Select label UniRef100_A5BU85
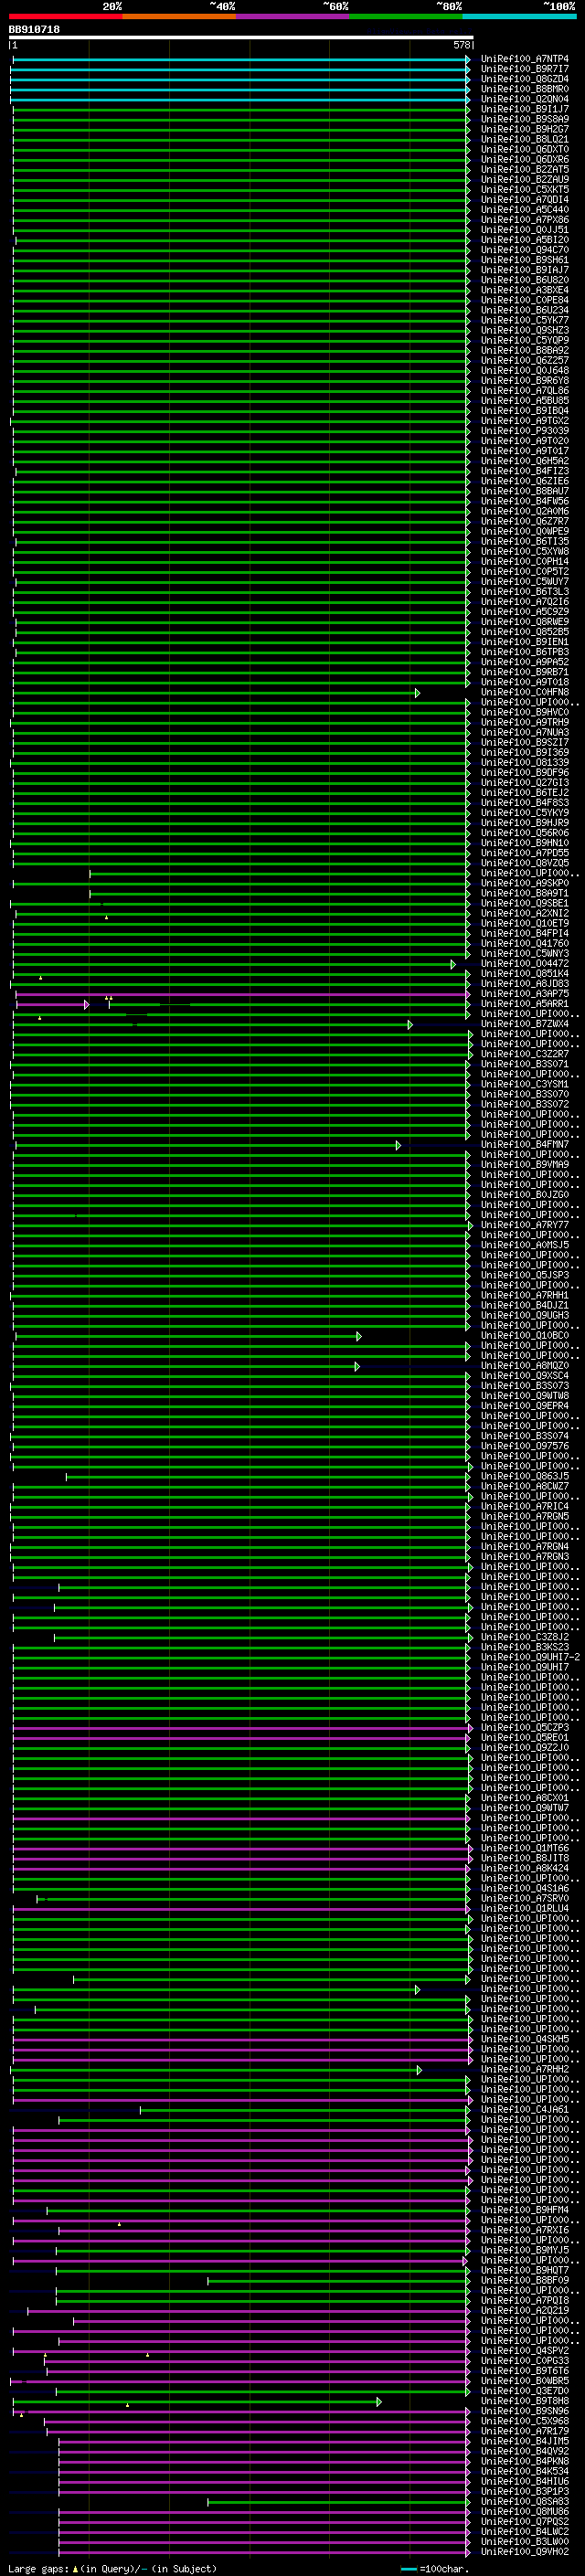 coord(525,401)
